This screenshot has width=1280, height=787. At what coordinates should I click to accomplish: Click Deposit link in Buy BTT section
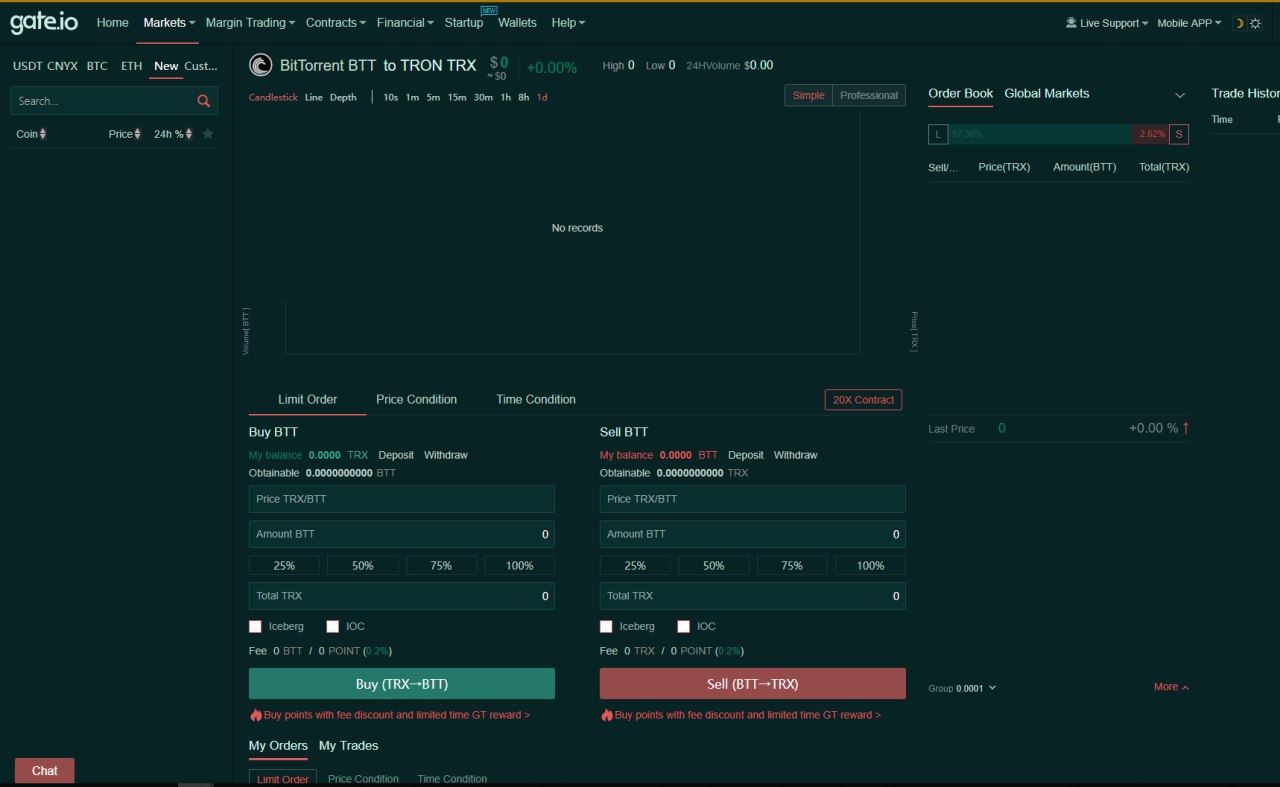click(x=396, y=455)
